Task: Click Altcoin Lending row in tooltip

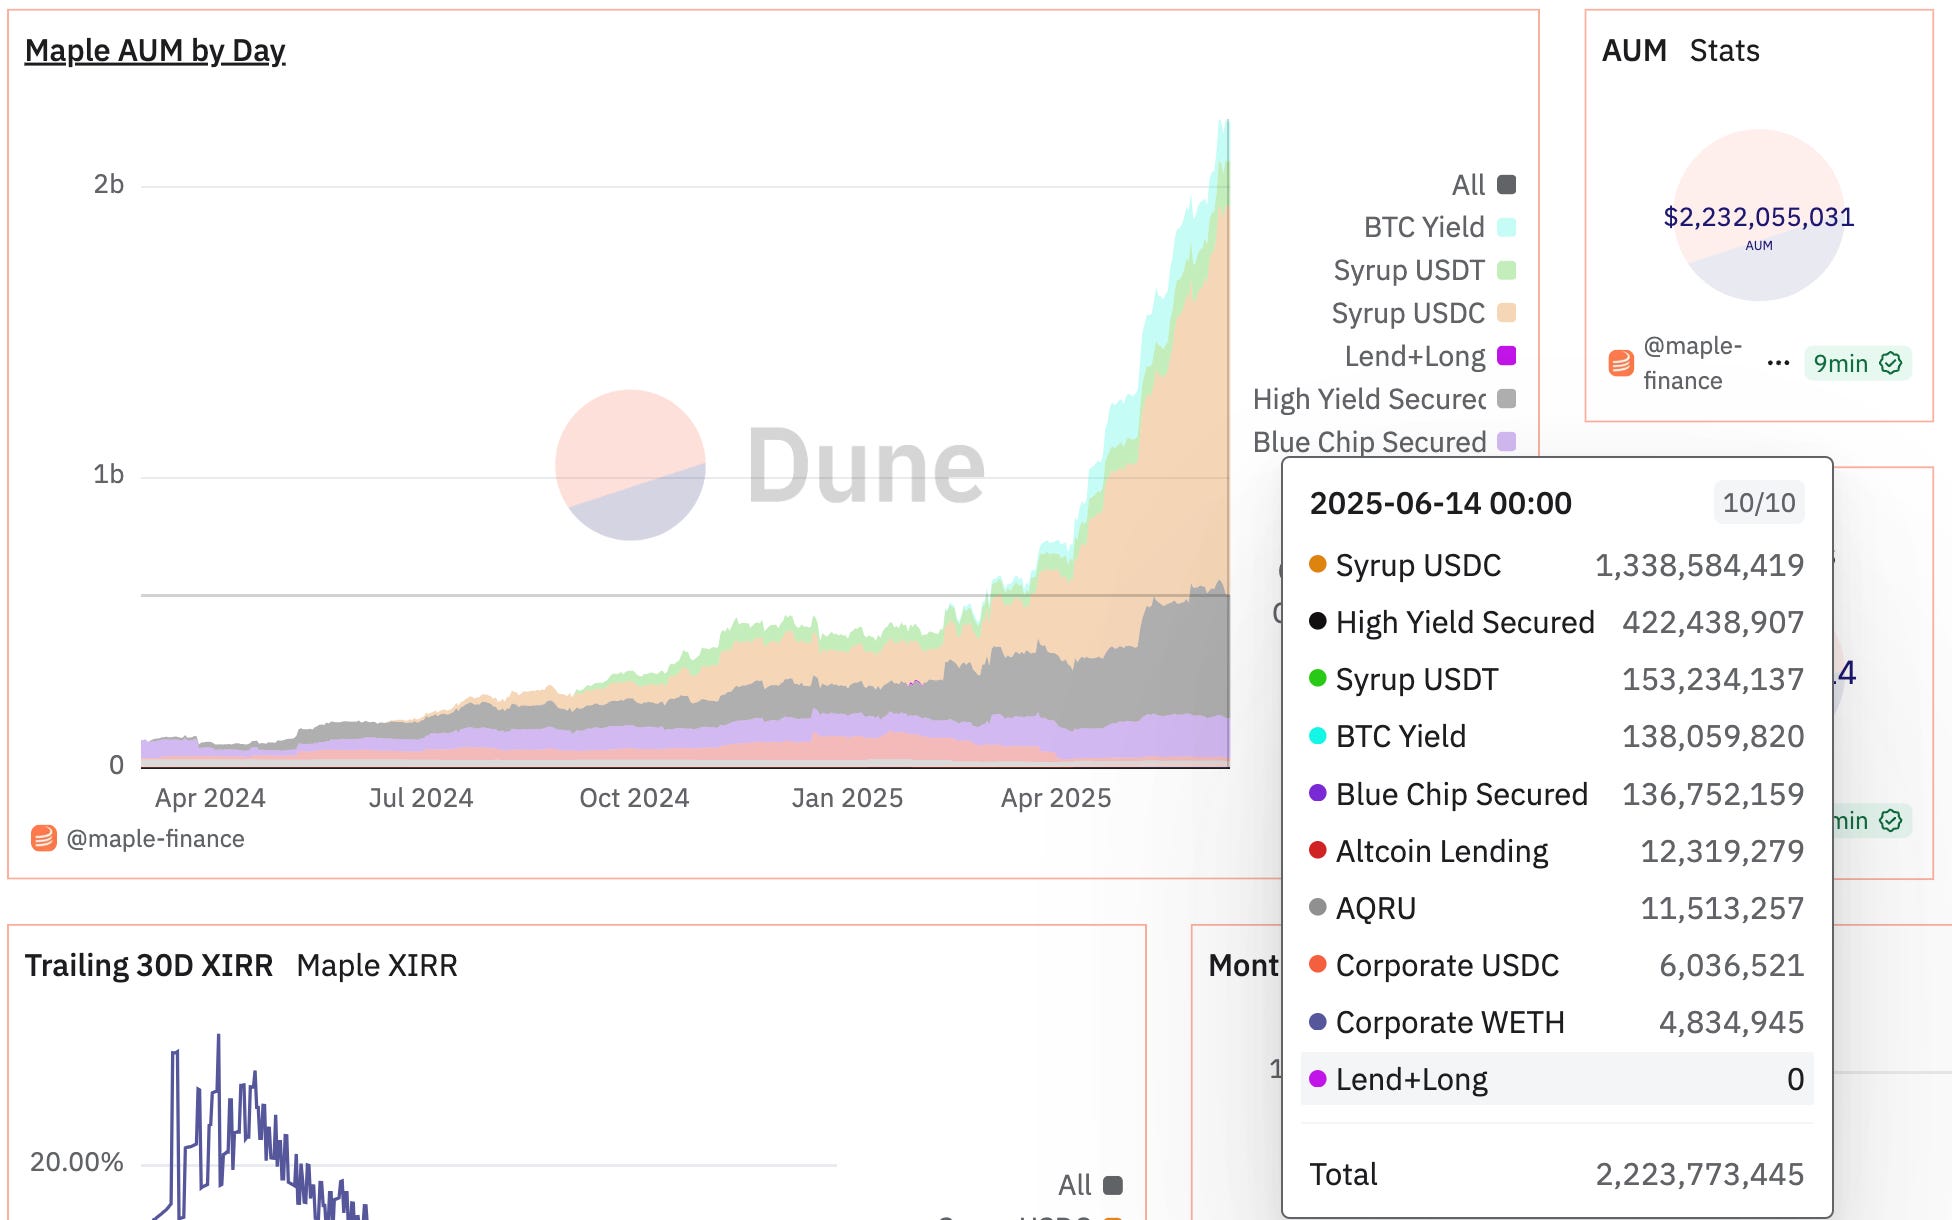Action: 1556,852
